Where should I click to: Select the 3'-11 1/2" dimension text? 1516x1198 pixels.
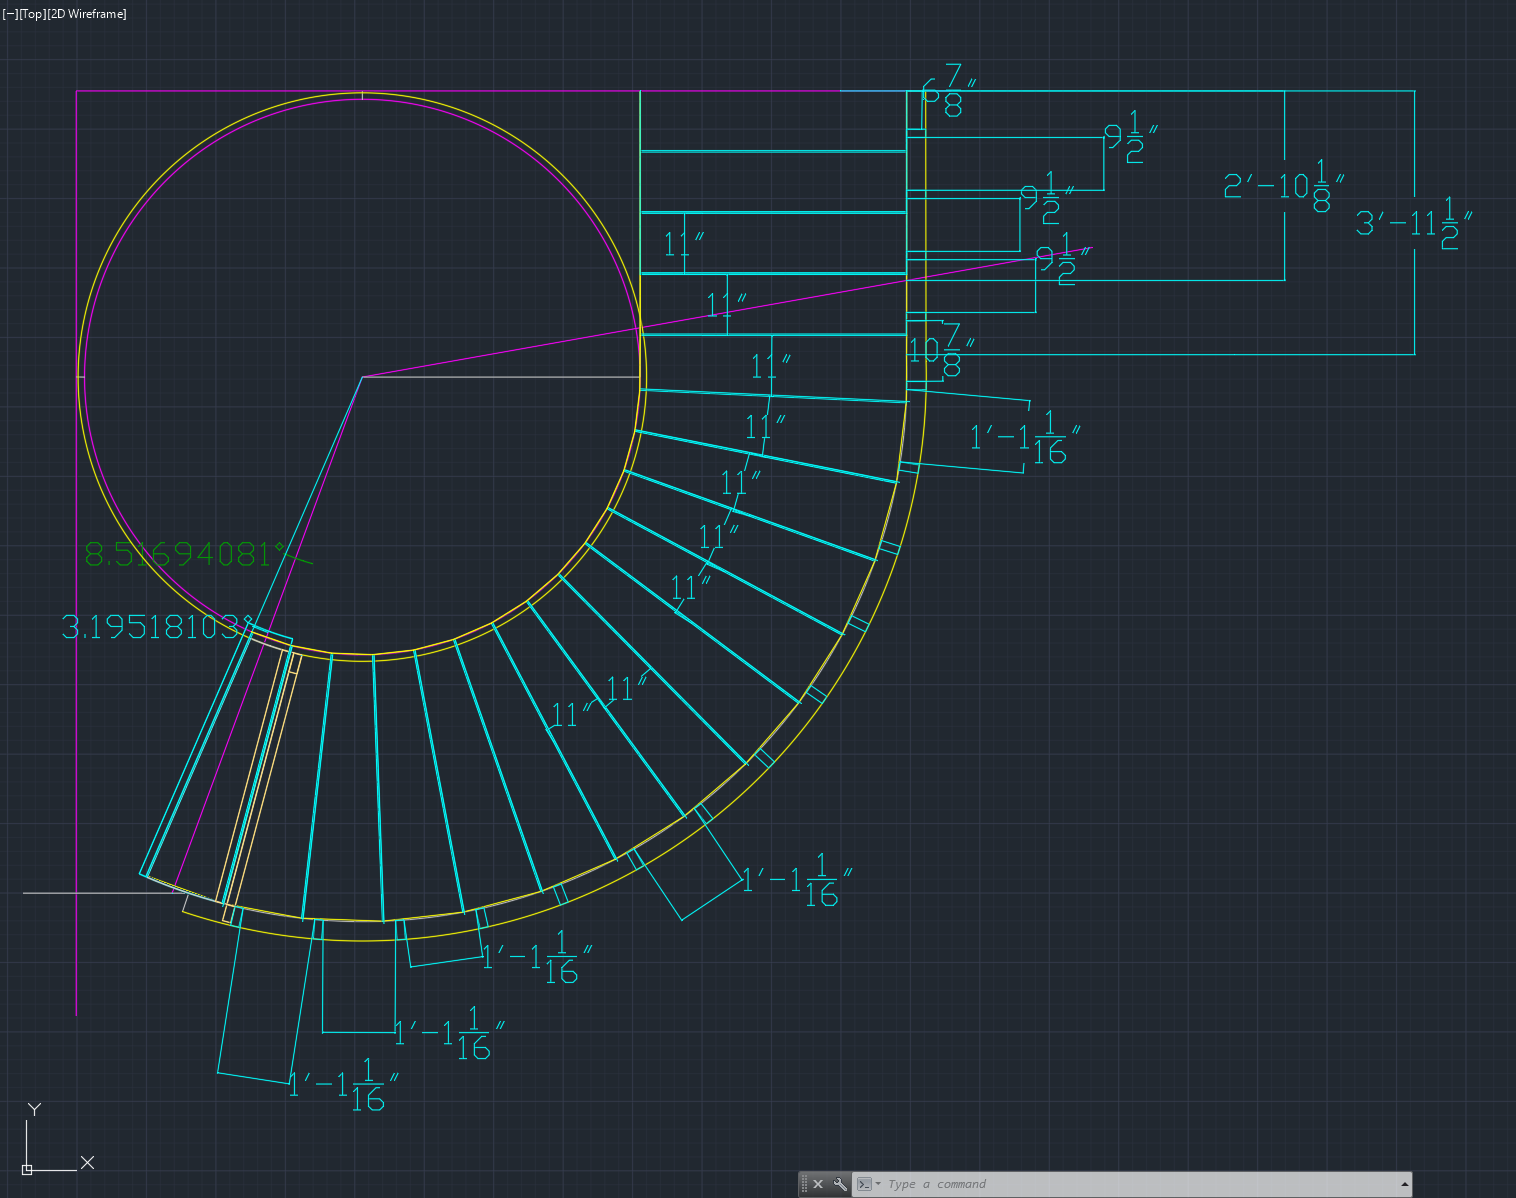coord(1414,223)
